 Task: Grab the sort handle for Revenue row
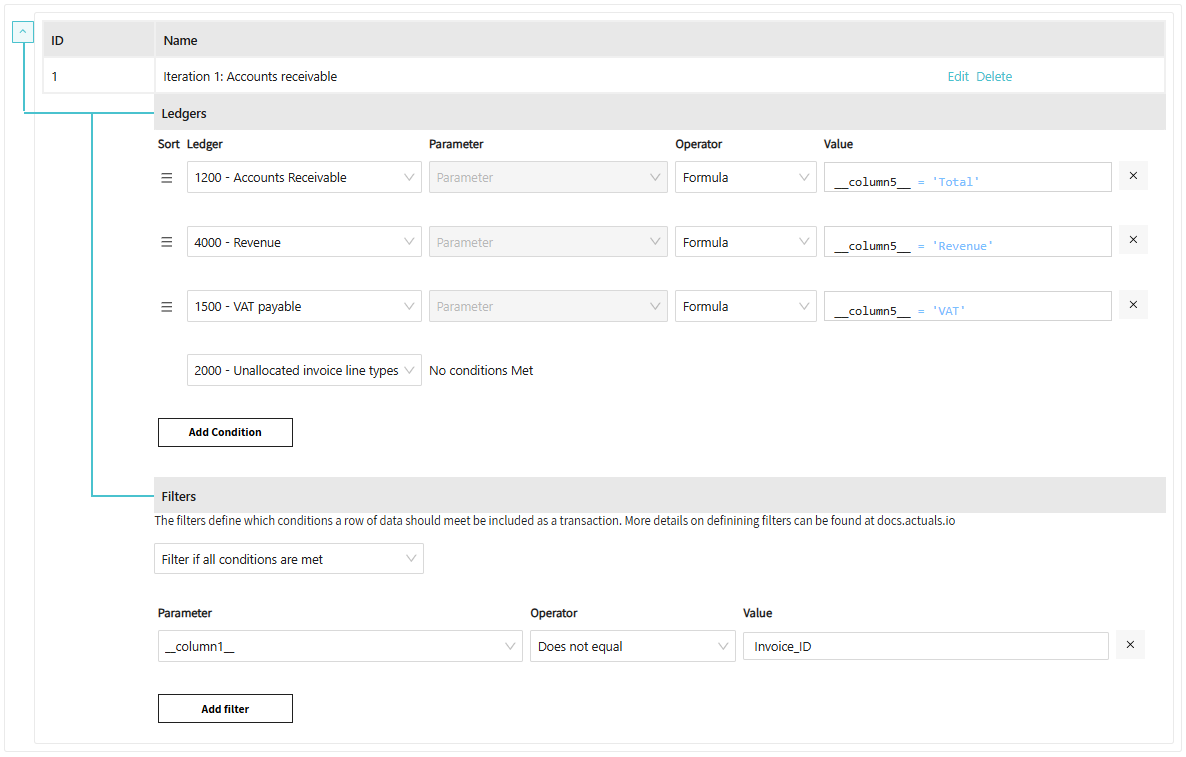(167, 242)
